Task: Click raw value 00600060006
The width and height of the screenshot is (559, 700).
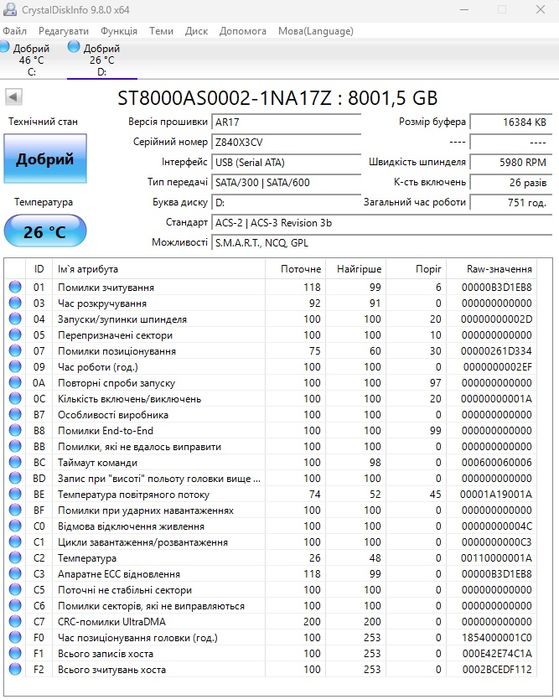Action: [x=496, y=462]
